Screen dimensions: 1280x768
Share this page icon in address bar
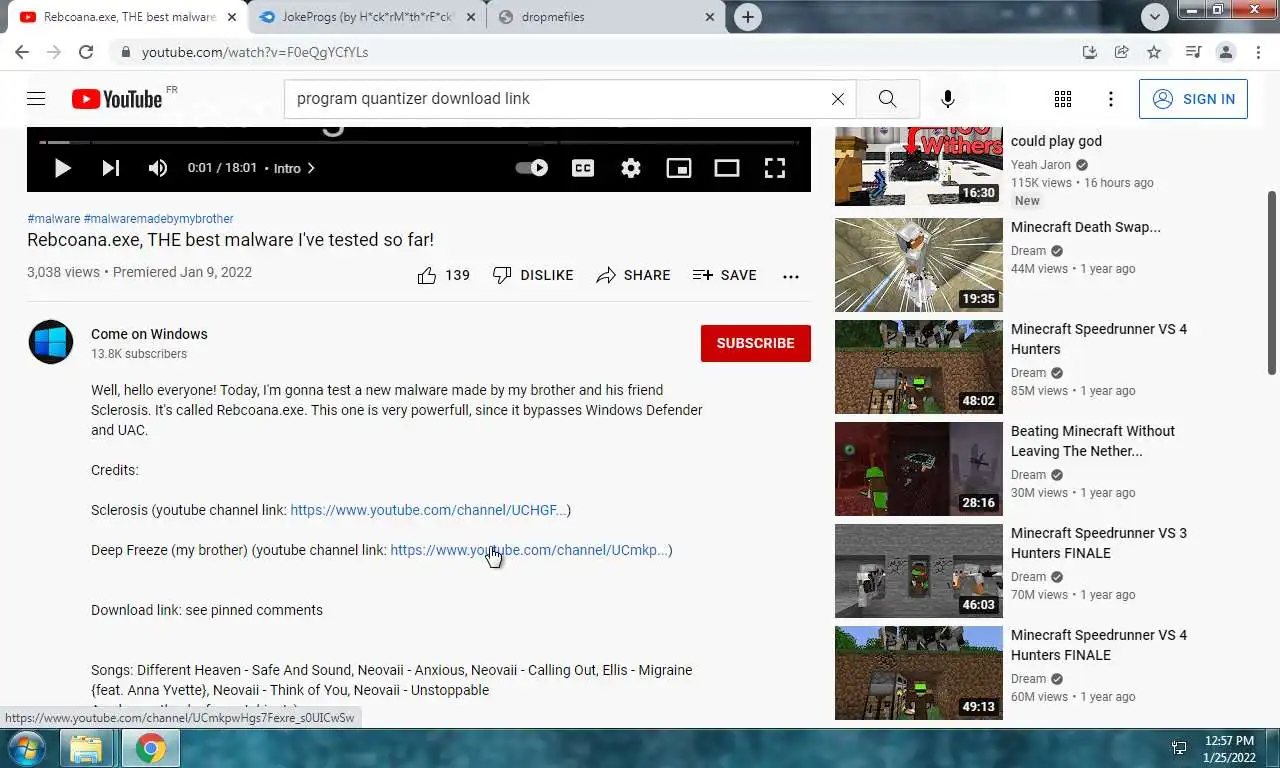pyautogui.click(x=1122, y=52)
